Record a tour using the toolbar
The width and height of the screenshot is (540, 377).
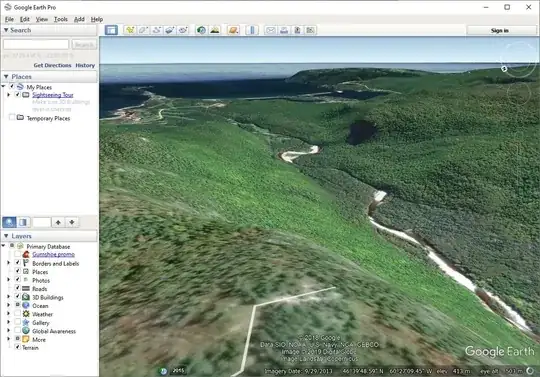pos(183,30)
